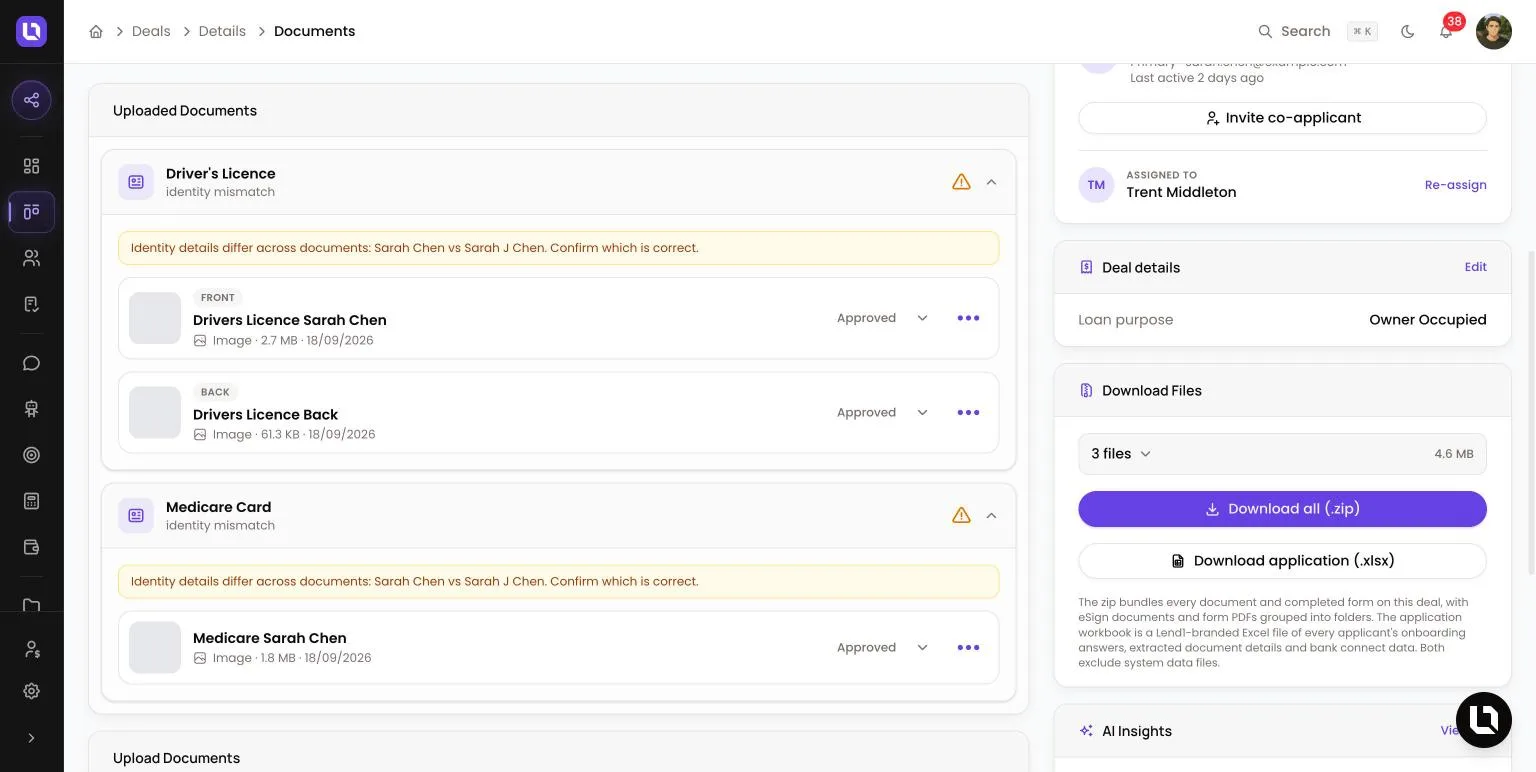Viewport: 1536px width, 772px height.
Task: Open the target icon in sidebar
Action: point(31,455)
